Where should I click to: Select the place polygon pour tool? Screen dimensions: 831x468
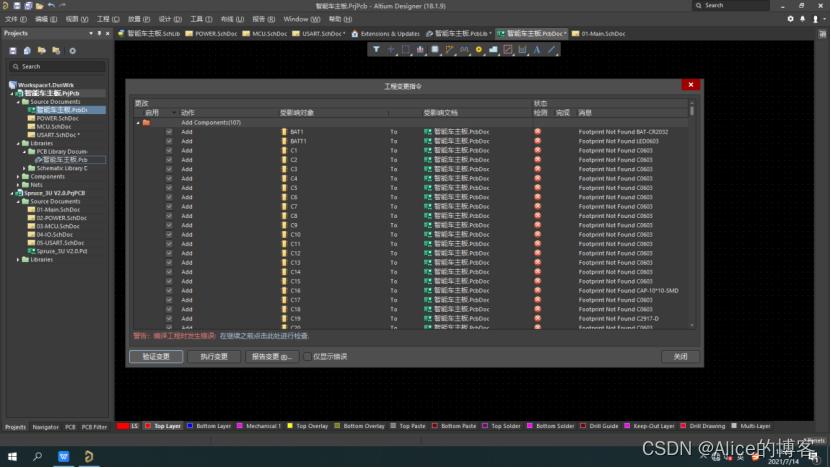pyautogui.click(x=493, y=49)
